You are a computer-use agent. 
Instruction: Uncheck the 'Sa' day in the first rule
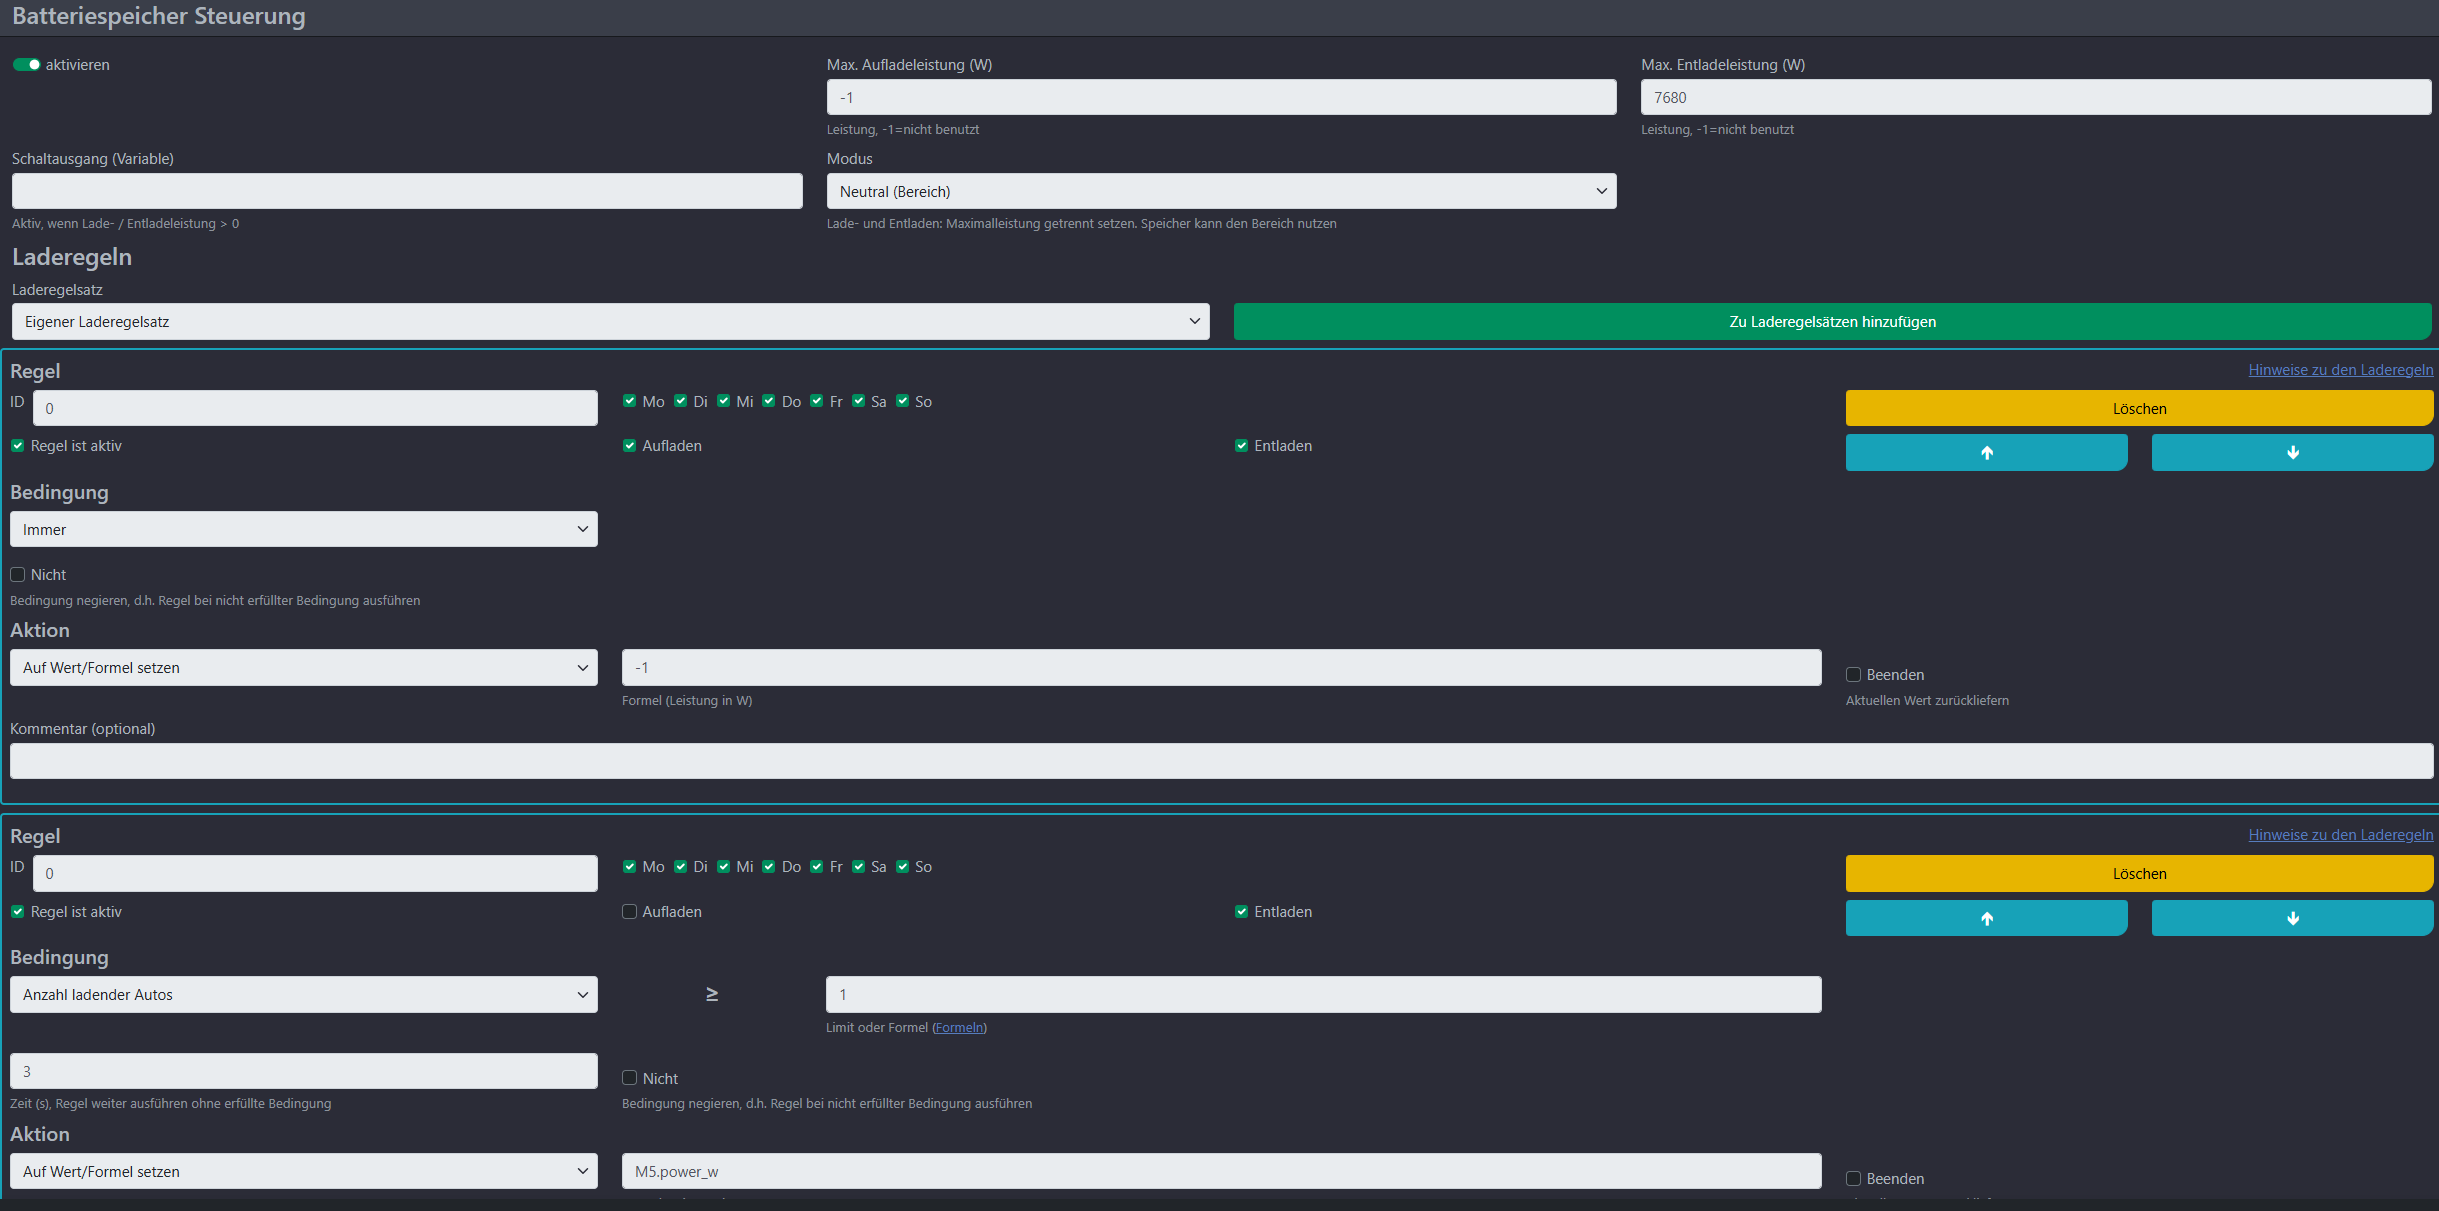[x=859, y=401]
